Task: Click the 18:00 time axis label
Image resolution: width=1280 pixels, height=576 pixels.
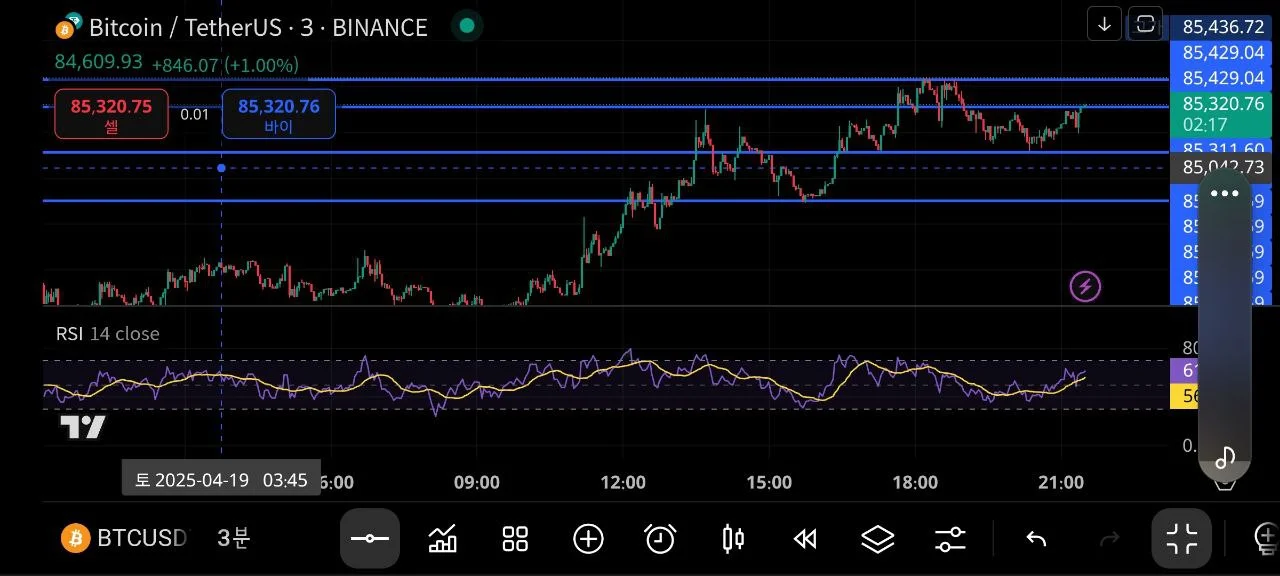Action: 915,482
